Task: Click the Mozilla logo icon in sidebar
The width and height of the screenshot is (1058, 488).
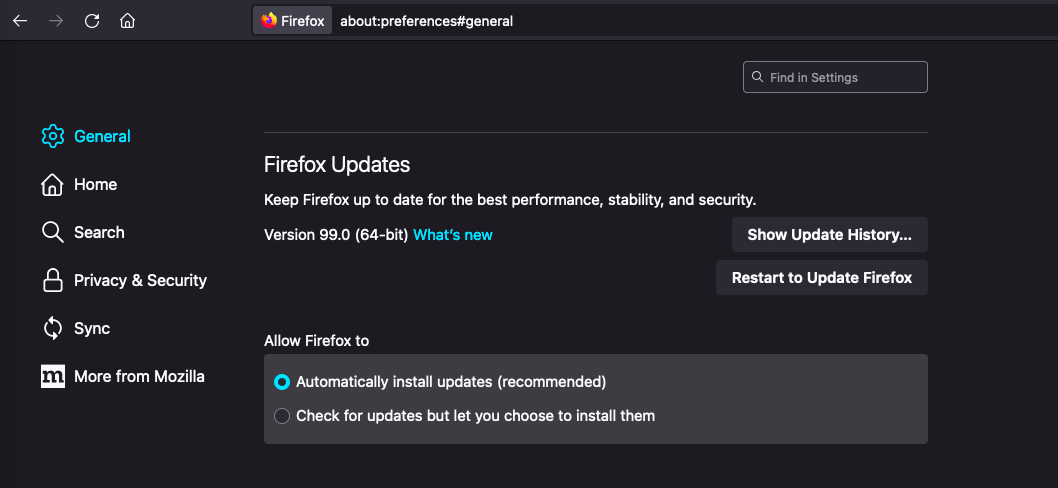Action: (52, 376)
